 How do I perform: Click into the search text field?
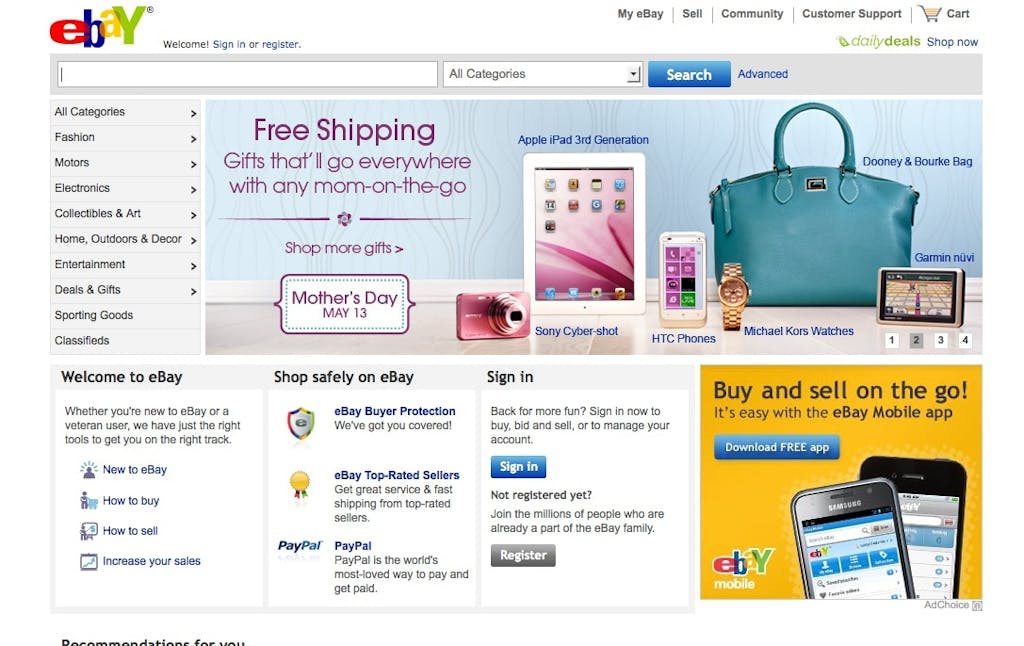pyautogui.click(x=248, y=74)
